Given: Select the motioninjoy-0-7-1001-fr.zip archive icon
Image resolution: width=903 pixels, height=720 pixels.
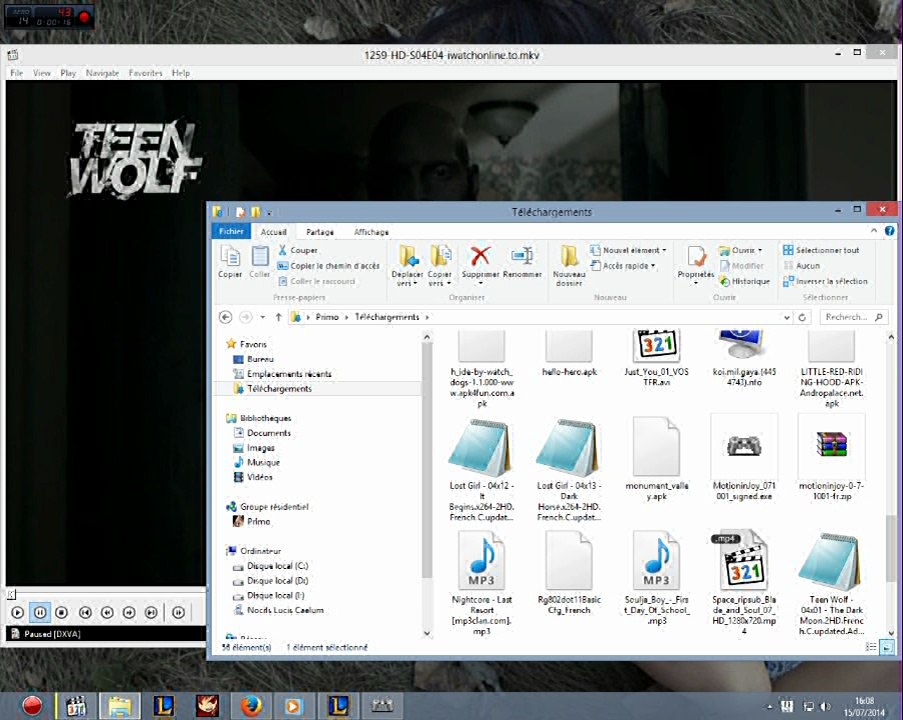Looking at the screenshot, I should 832,446.
